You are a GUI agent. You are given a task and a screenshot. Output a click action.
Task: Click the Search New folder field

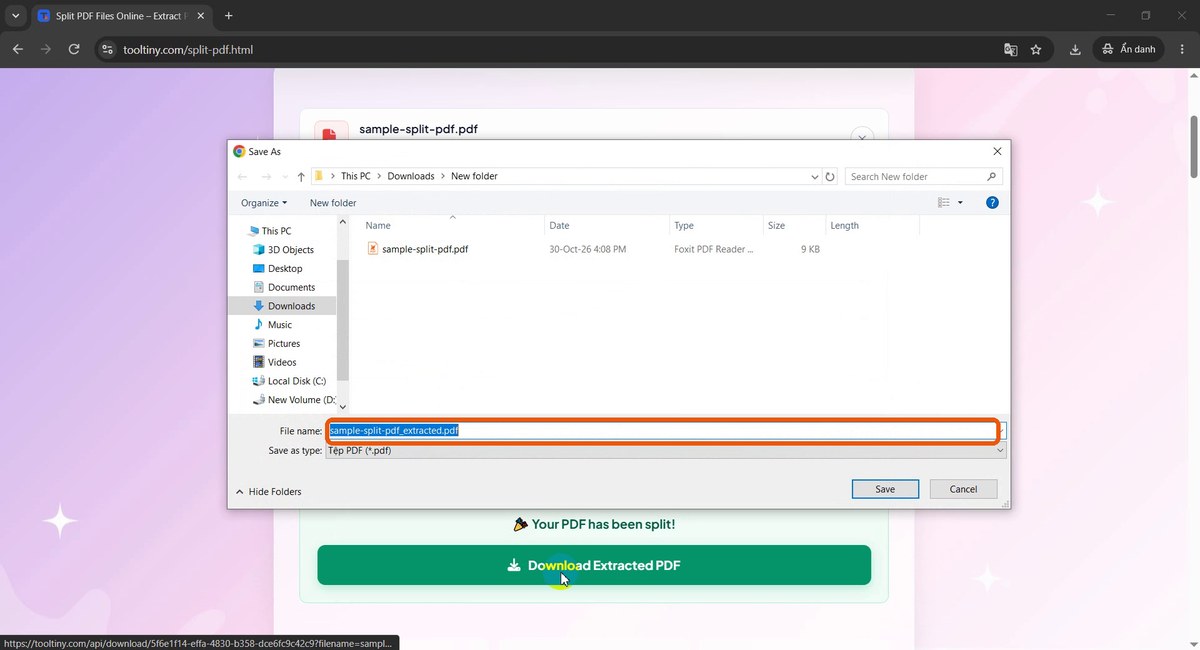tap(915, 176)
